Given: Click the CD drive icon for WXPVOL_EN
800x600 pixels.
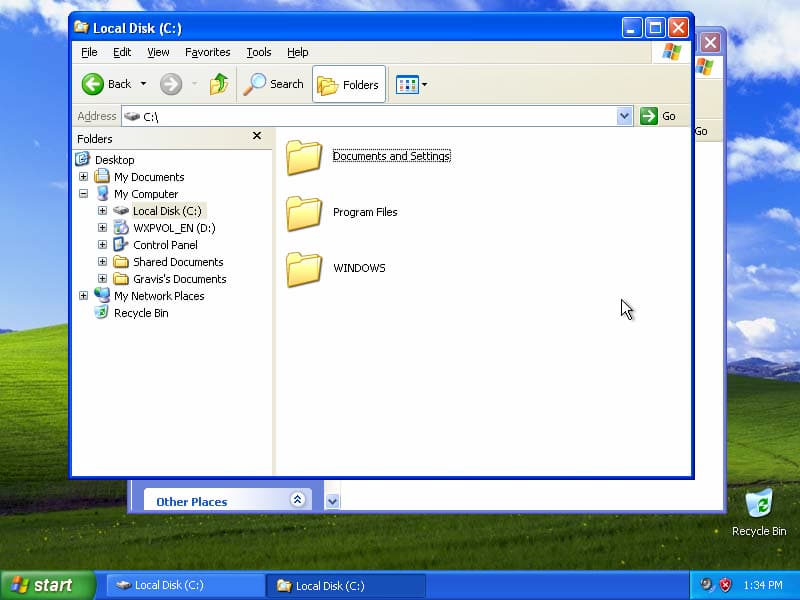Looking at the screenshot, I should pyautogui.click(x=121, y=228).
